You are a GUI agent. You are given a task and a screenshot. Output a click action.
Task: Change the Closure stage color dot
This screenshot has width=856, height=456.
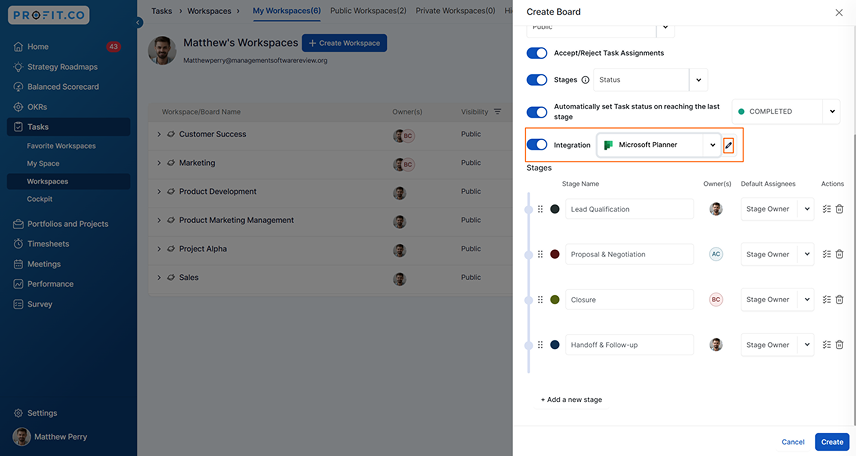(x=555, y=300)
